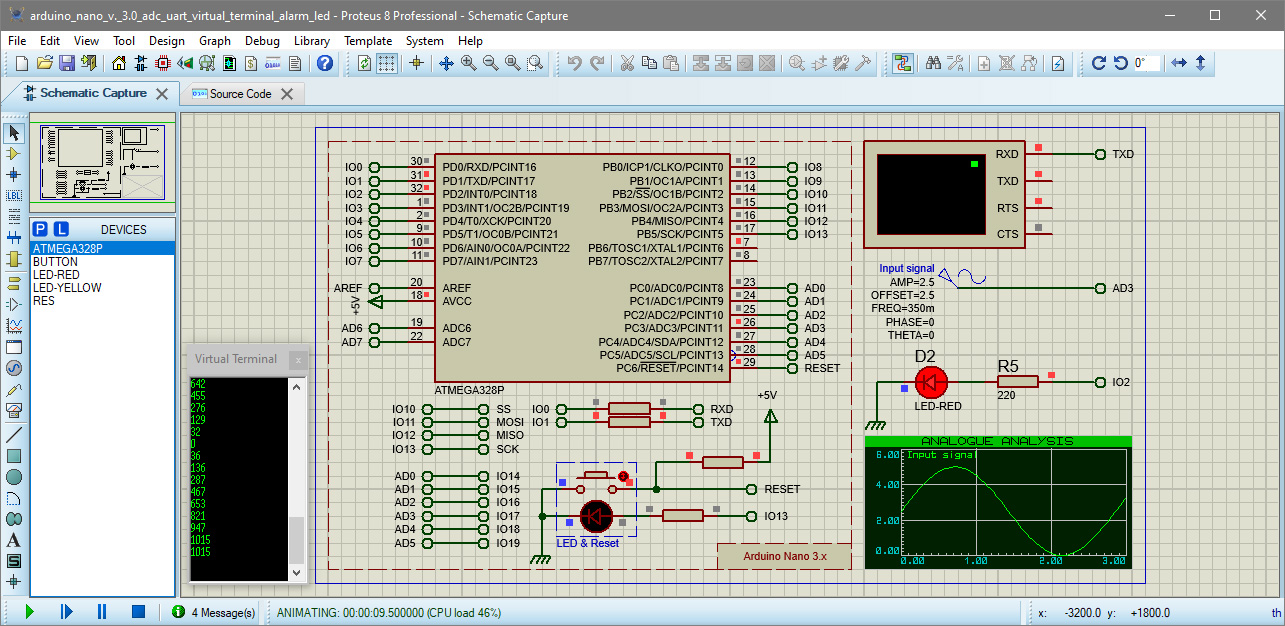Select the 2D text 'A' tool
Viewport: 1285px width, 626px height.
(14, 540)
